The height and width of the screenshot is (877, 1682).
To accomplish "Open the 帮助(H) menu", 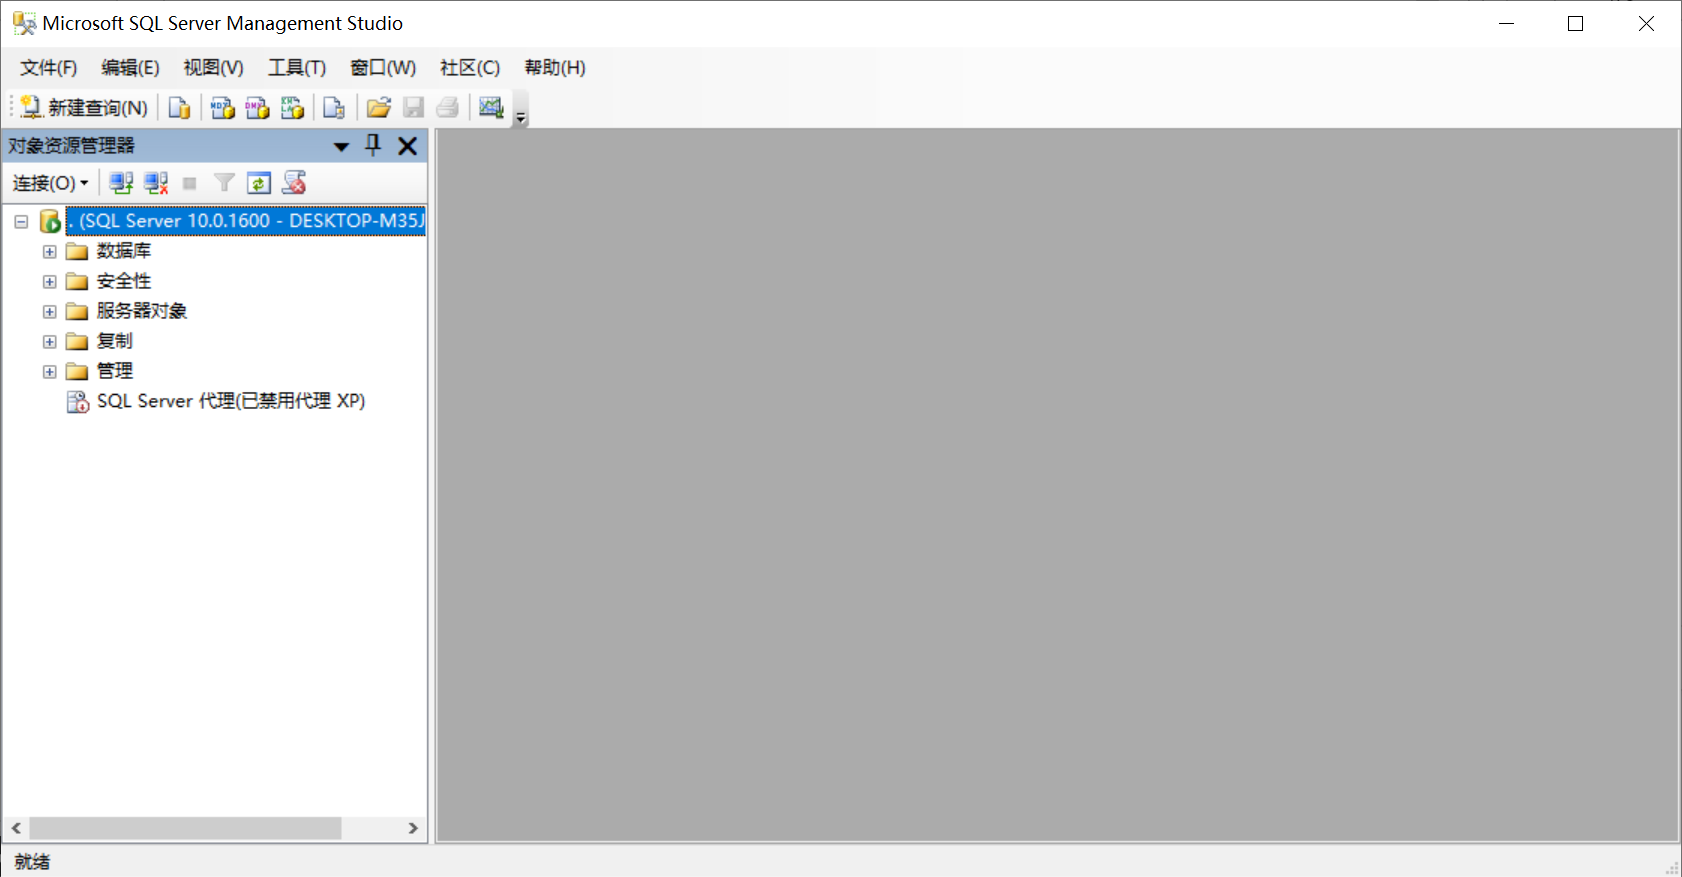I will pyautogui.click(x=555, y=67).
